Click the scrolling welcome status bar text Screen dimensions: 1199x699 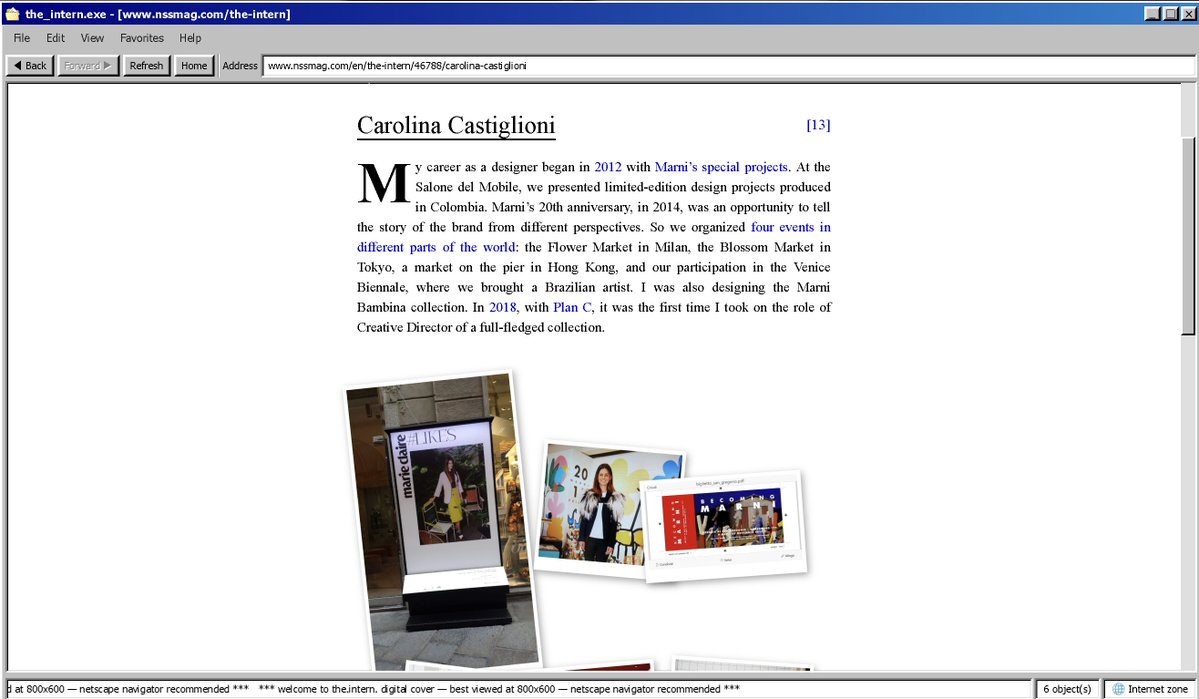coord(518,689)
